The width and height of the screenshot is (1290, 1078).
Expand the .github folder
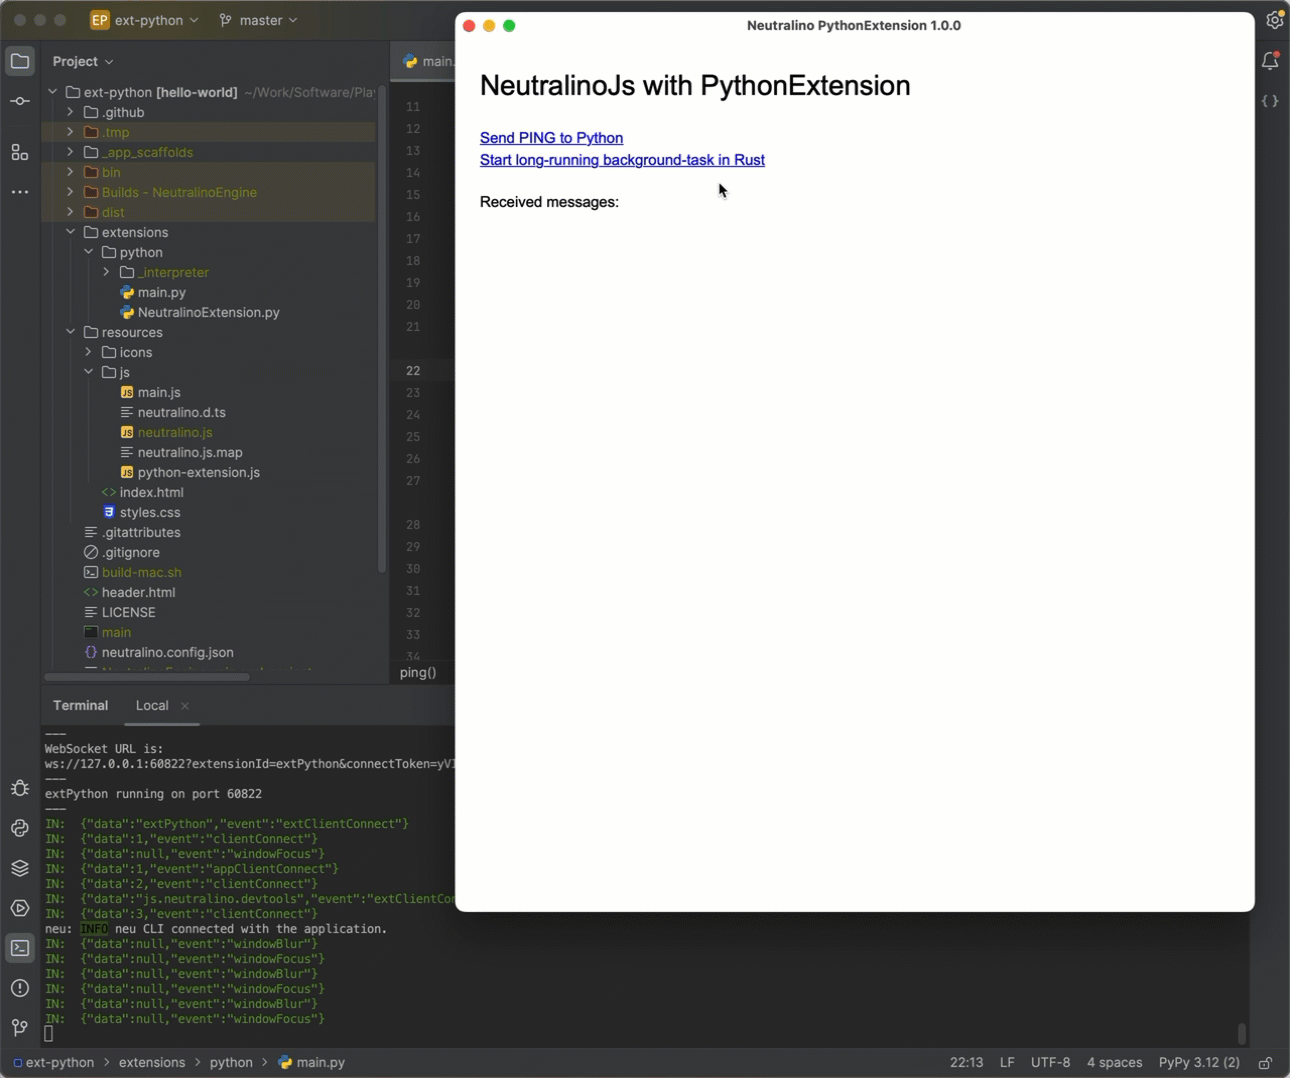(x=71, y=112)
